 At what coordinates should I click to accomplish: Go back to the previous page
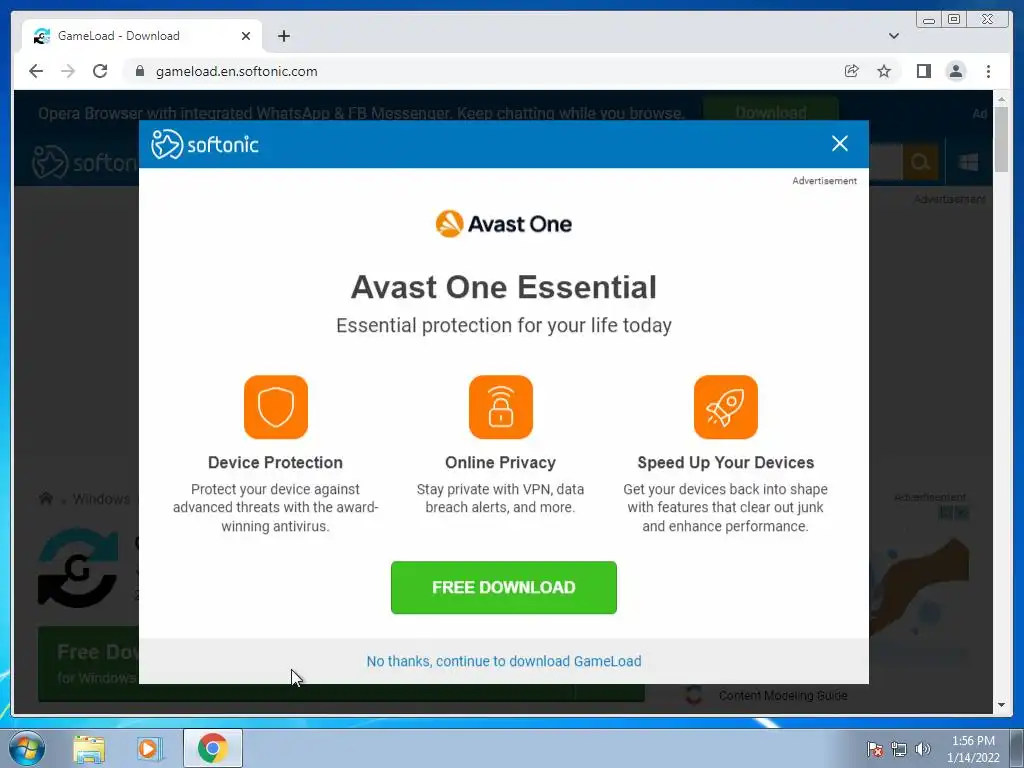pyautogui.click(x=36, y=71)
